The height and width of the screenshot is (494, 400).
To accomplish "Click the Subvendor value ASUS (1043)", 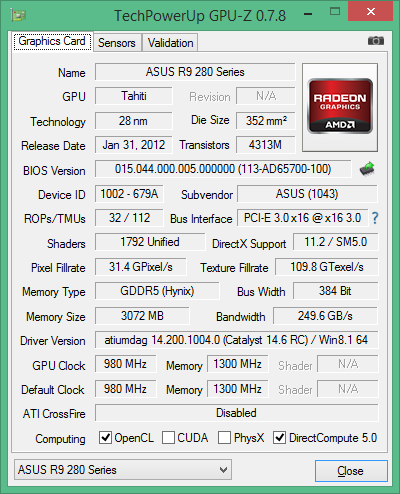I will click(x=307, y=194).
